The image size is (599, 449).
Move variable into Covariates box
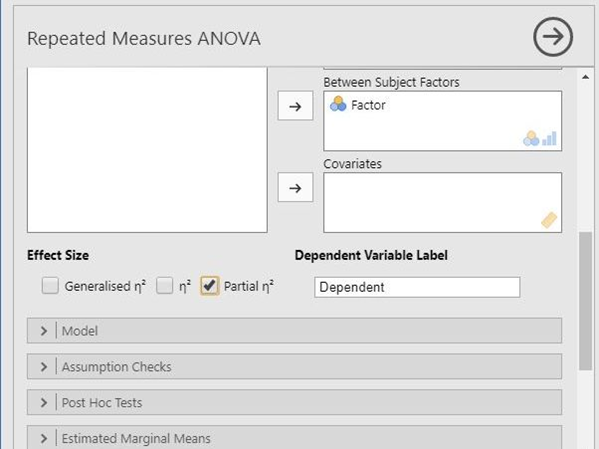295,187
